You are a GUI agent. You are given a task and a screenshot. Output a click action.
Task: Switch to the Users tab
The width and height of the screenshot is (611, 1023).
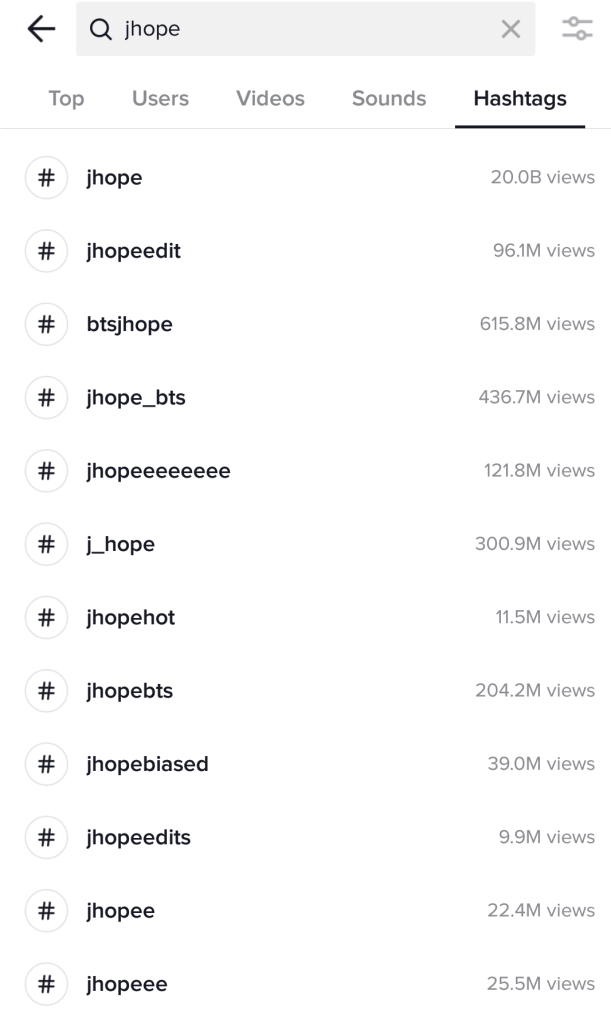pos(160,99)
